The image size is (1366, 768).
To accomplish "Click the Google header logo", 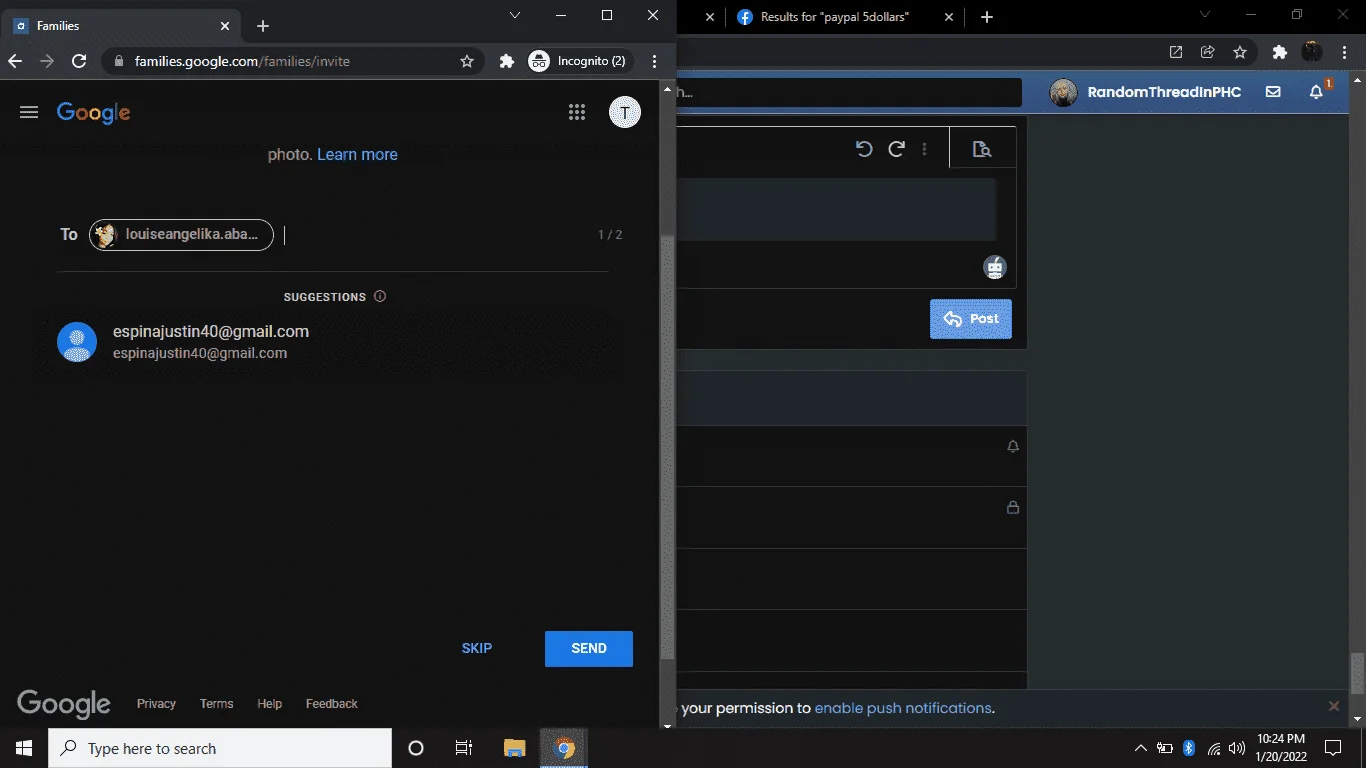I will [x=94, y=113].
